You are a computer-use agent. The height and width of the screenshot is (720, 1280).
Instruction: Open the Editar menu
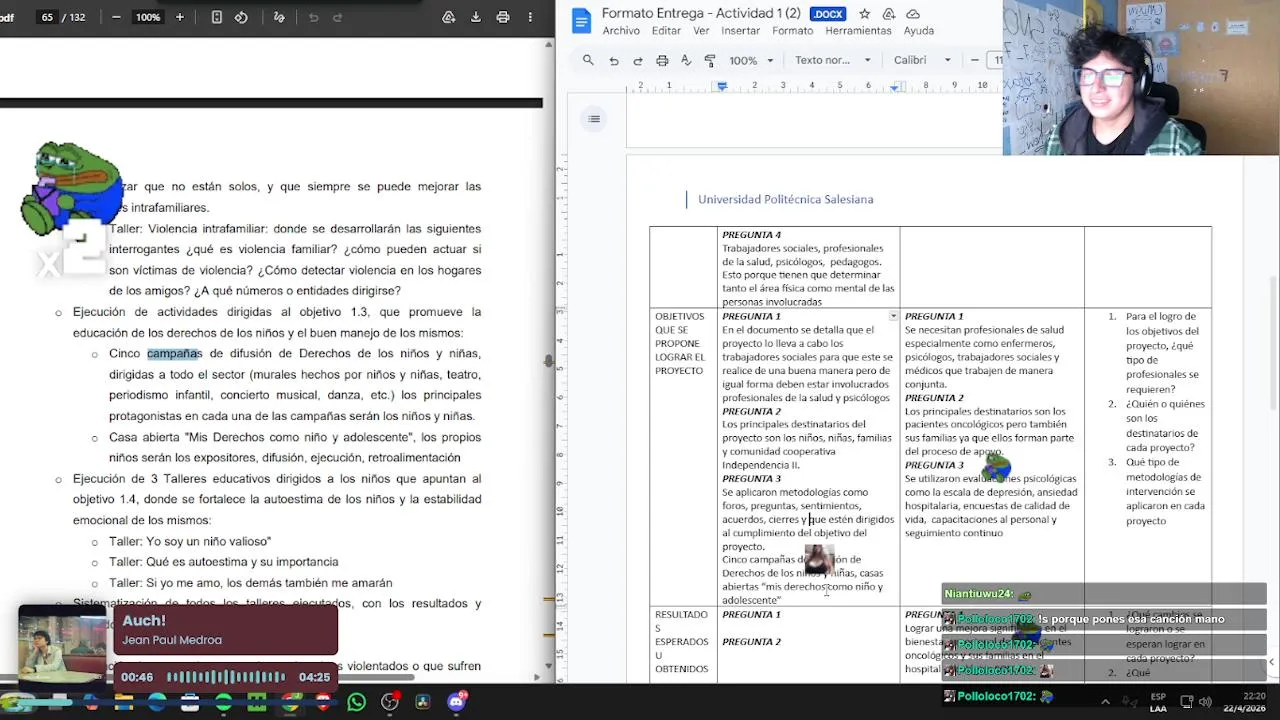[x=666, y=31]
